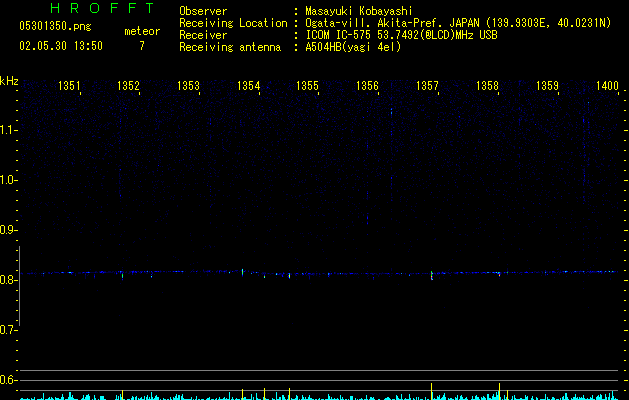Select the ICOM IC-575 receiver text

tap(401, 35)
